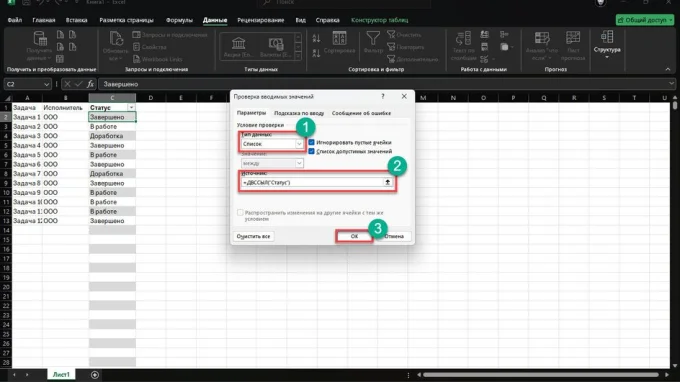680x382 pixels.
Task: Click the Обновить все refresh icon
Action: pos(116,38)
